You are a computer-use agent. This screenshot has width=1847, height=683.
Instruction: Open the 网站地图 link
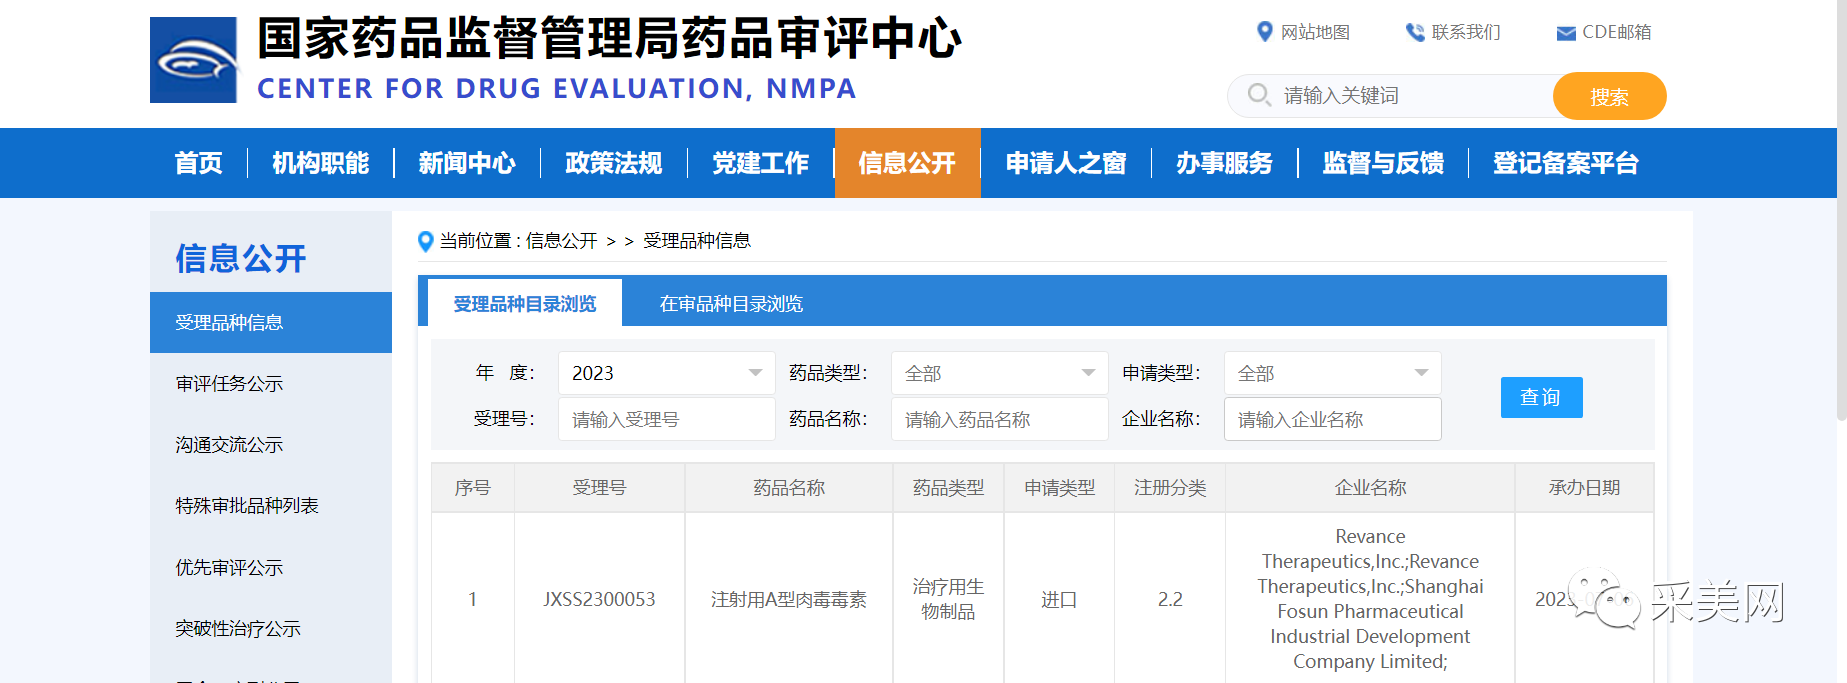(1315, 32)
